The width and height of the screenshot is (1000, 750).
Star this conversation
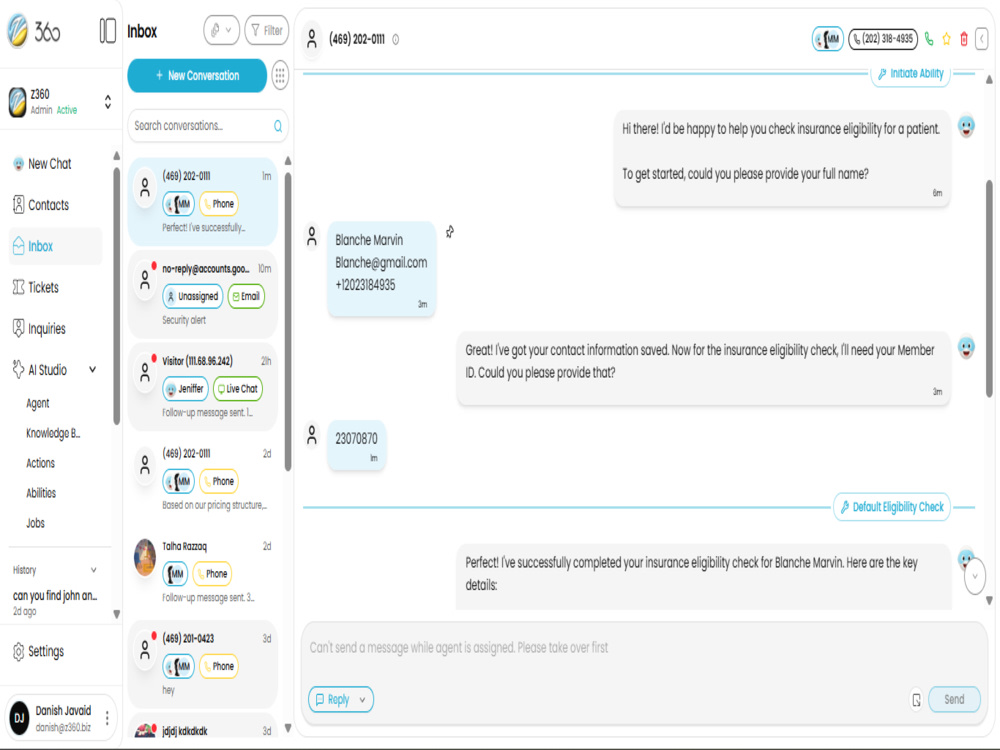click(946, 39)
